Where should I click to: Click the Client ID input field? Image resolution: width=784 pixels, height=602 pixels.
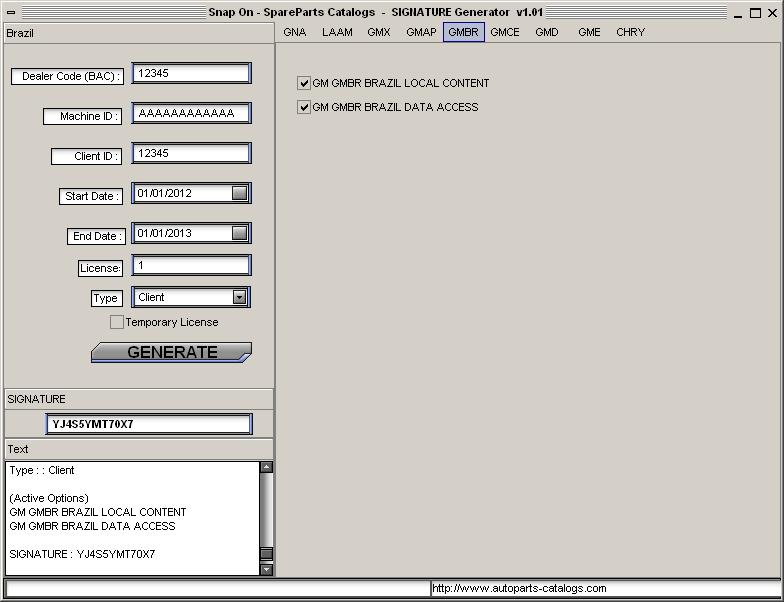pos(192,153)
